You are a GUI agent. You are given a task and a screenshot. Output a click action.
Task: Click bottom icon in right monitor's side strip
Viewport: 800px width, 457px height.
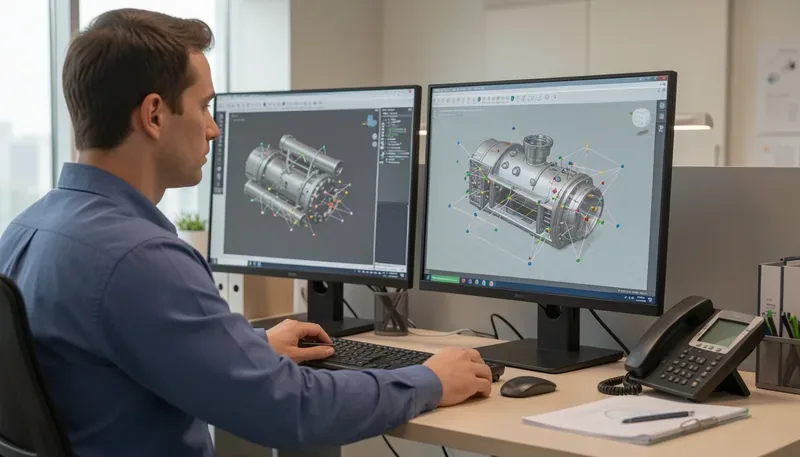coord(661,129)
